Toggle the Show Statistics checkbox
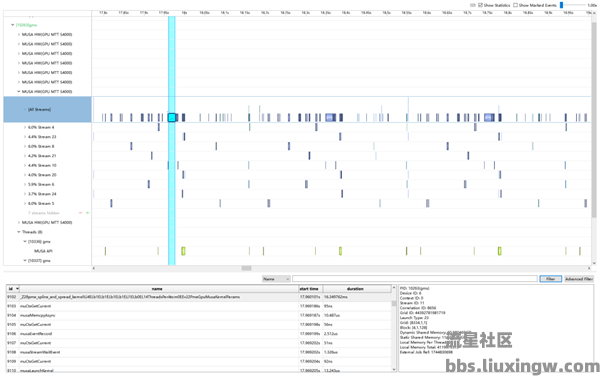The image size is (600, 376). point(481,5)
